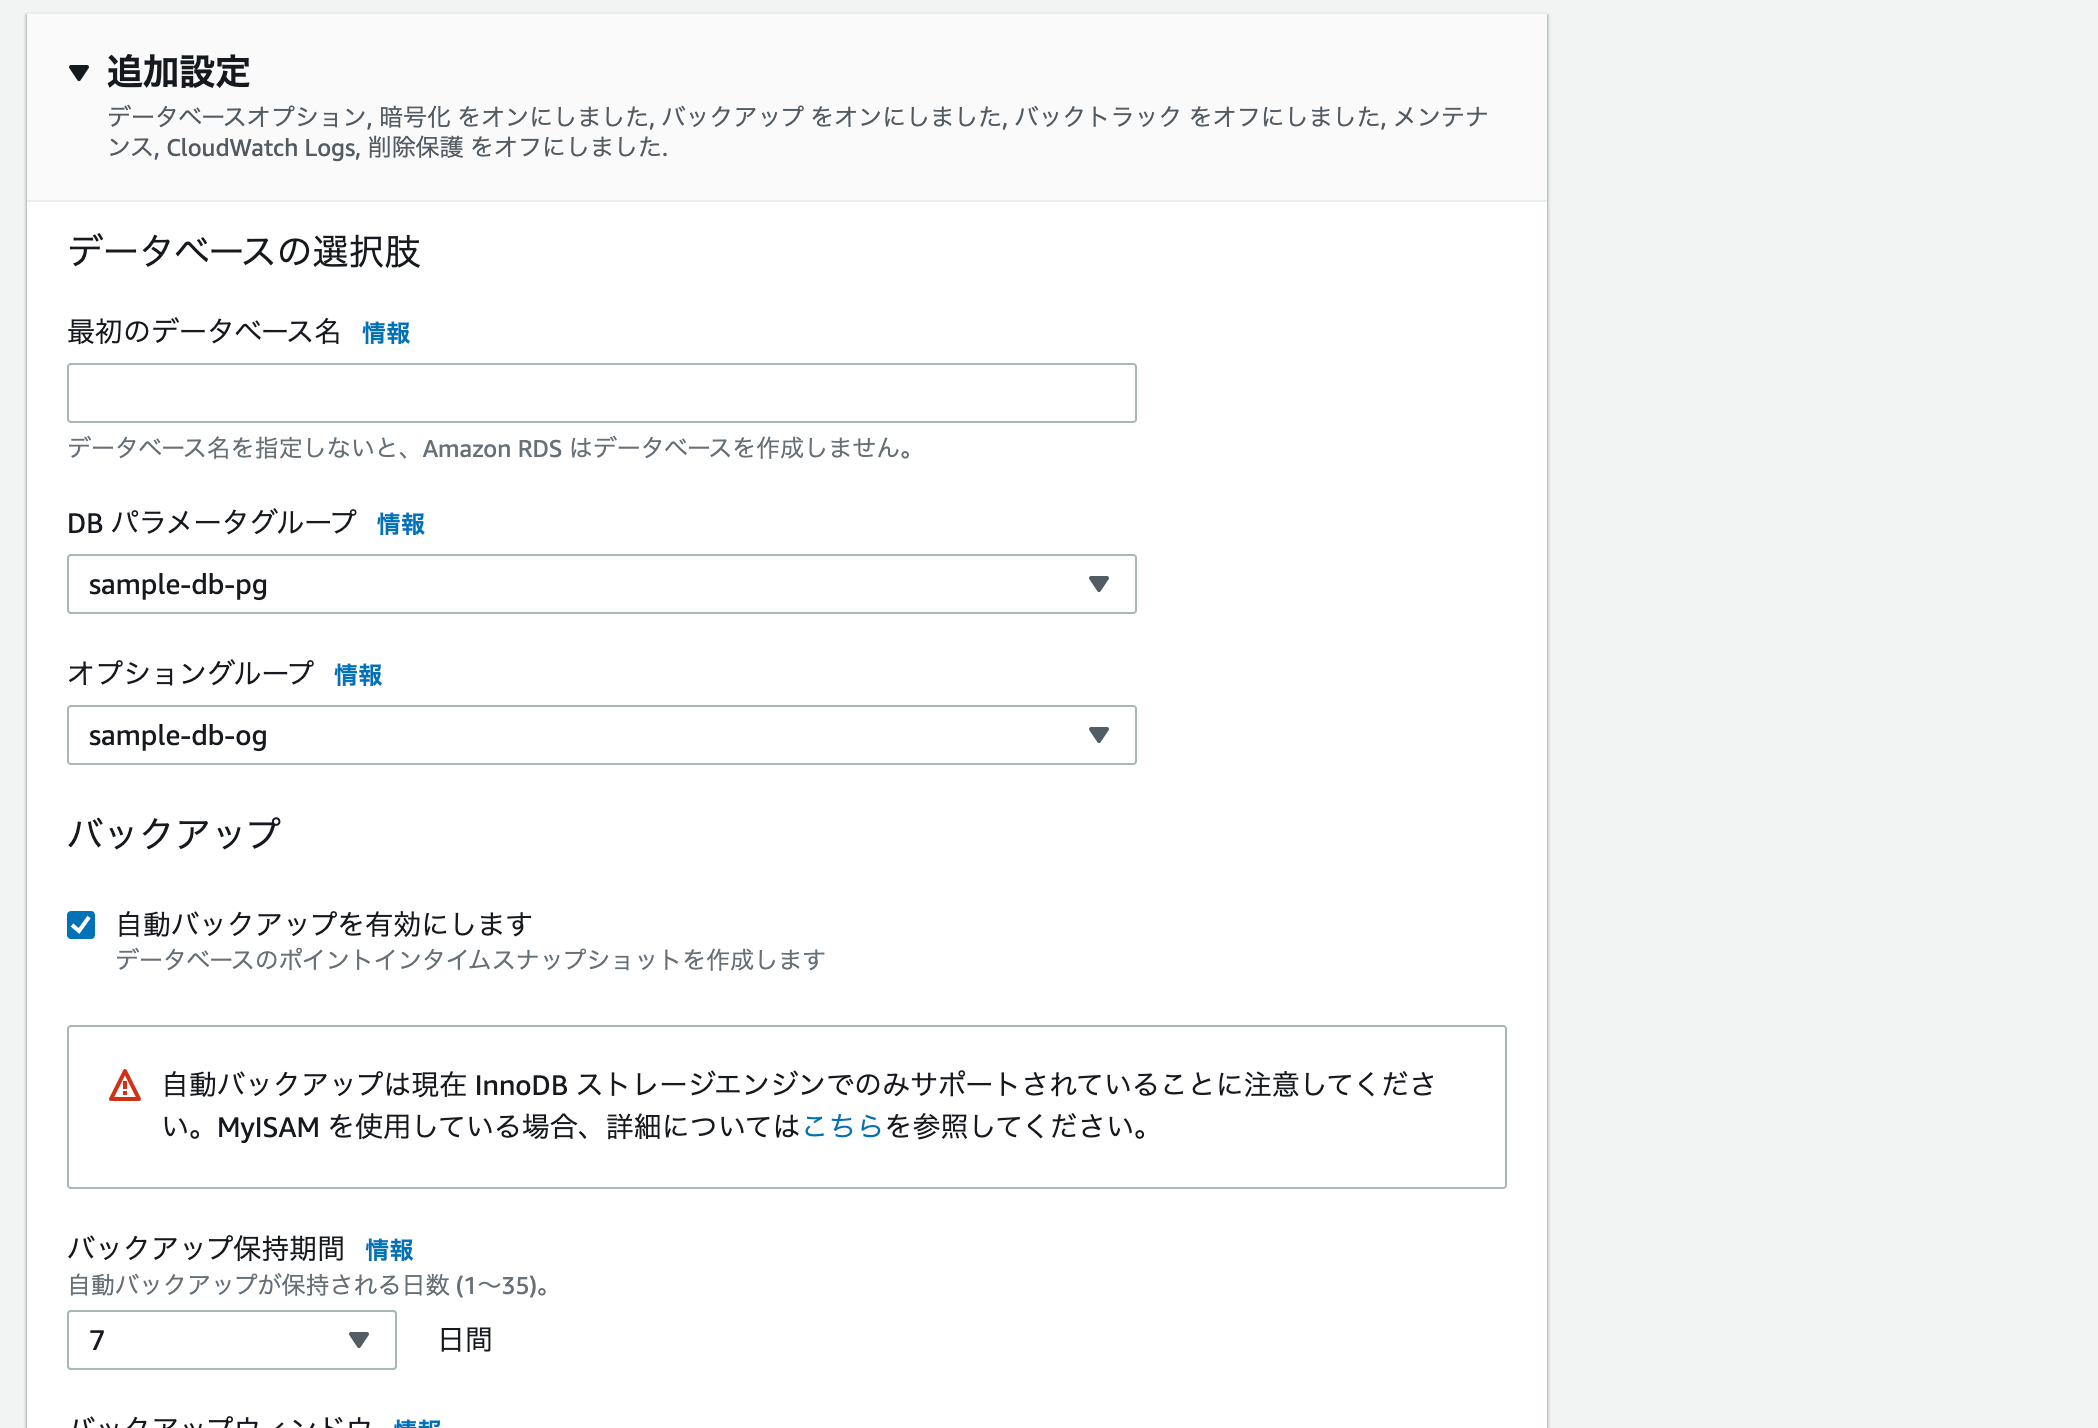Focus the 最初のデータベース名 text field
This screenshot has height=1428, width=2098.
click(601, 393)
